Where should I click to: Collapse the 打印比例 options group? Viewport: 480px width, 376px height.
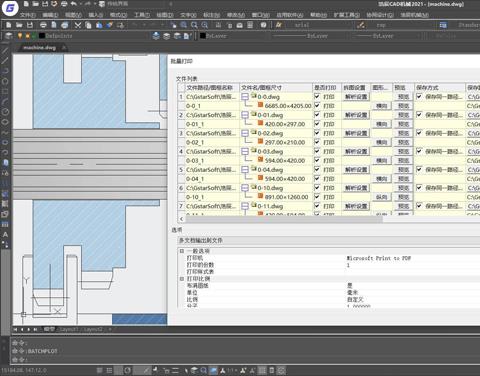coord(182,278)
